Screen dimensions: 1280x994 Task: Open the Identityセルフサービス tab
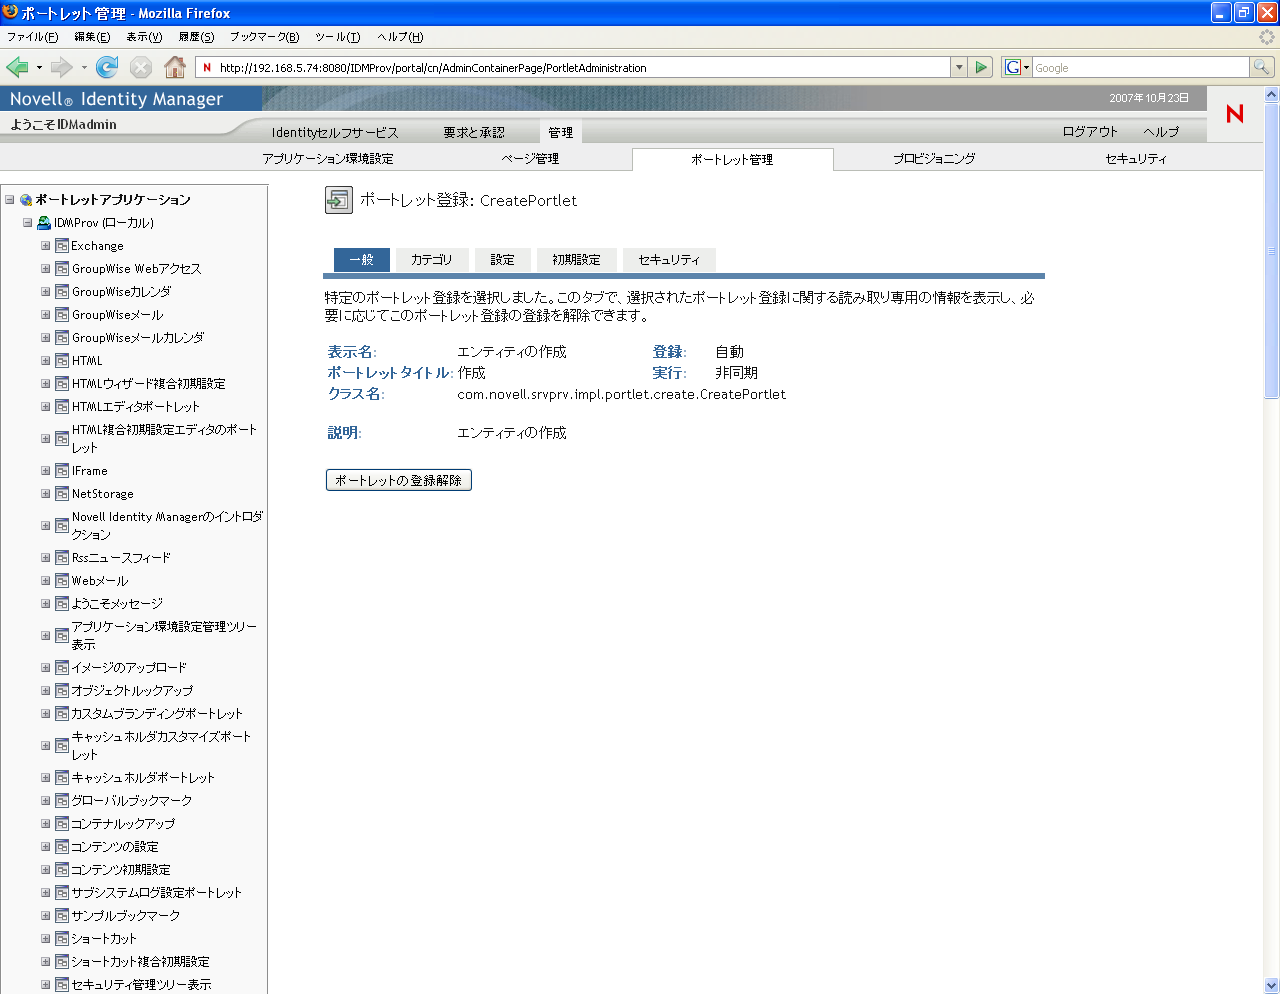[x=335, y=132]
